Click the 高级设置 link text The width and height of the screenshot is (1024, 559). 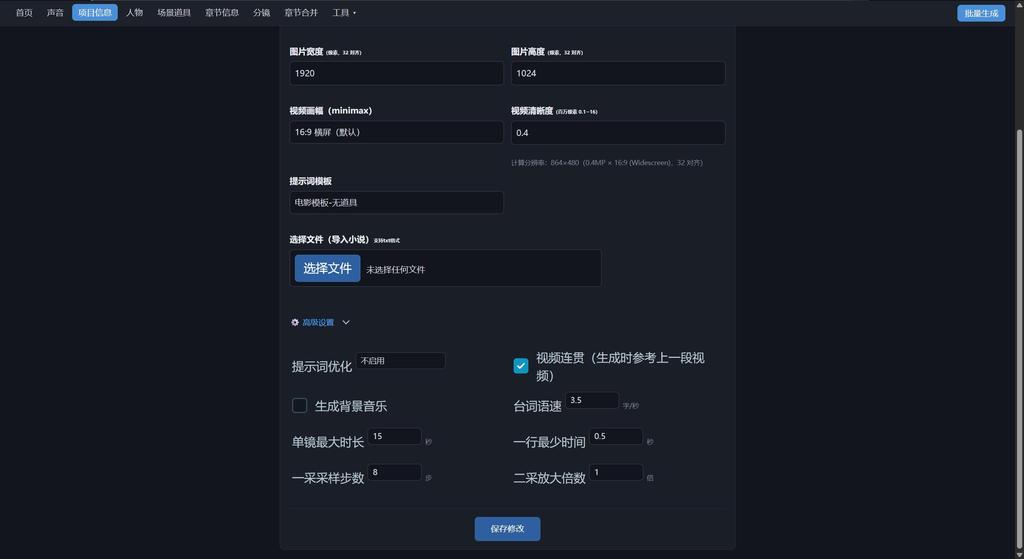tap(318, 322)
